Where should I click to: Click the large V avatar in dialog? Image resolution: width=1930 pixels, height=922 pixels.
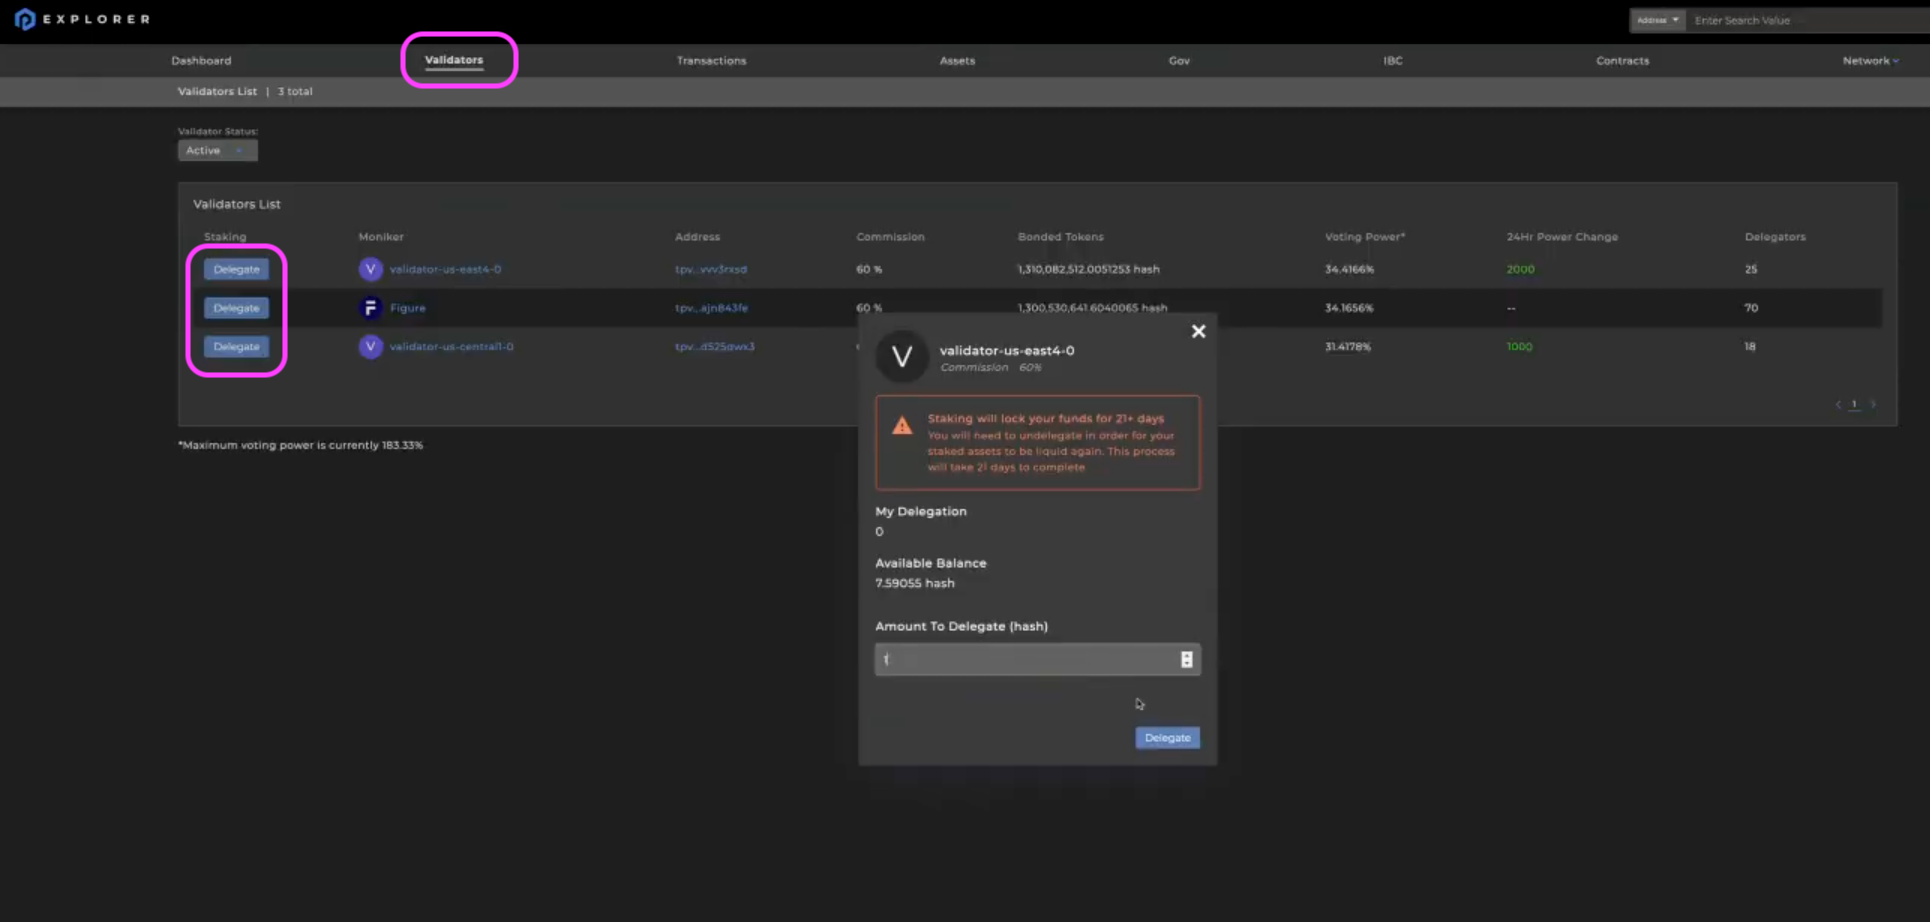pyautogui.click(x=901, y=357)
